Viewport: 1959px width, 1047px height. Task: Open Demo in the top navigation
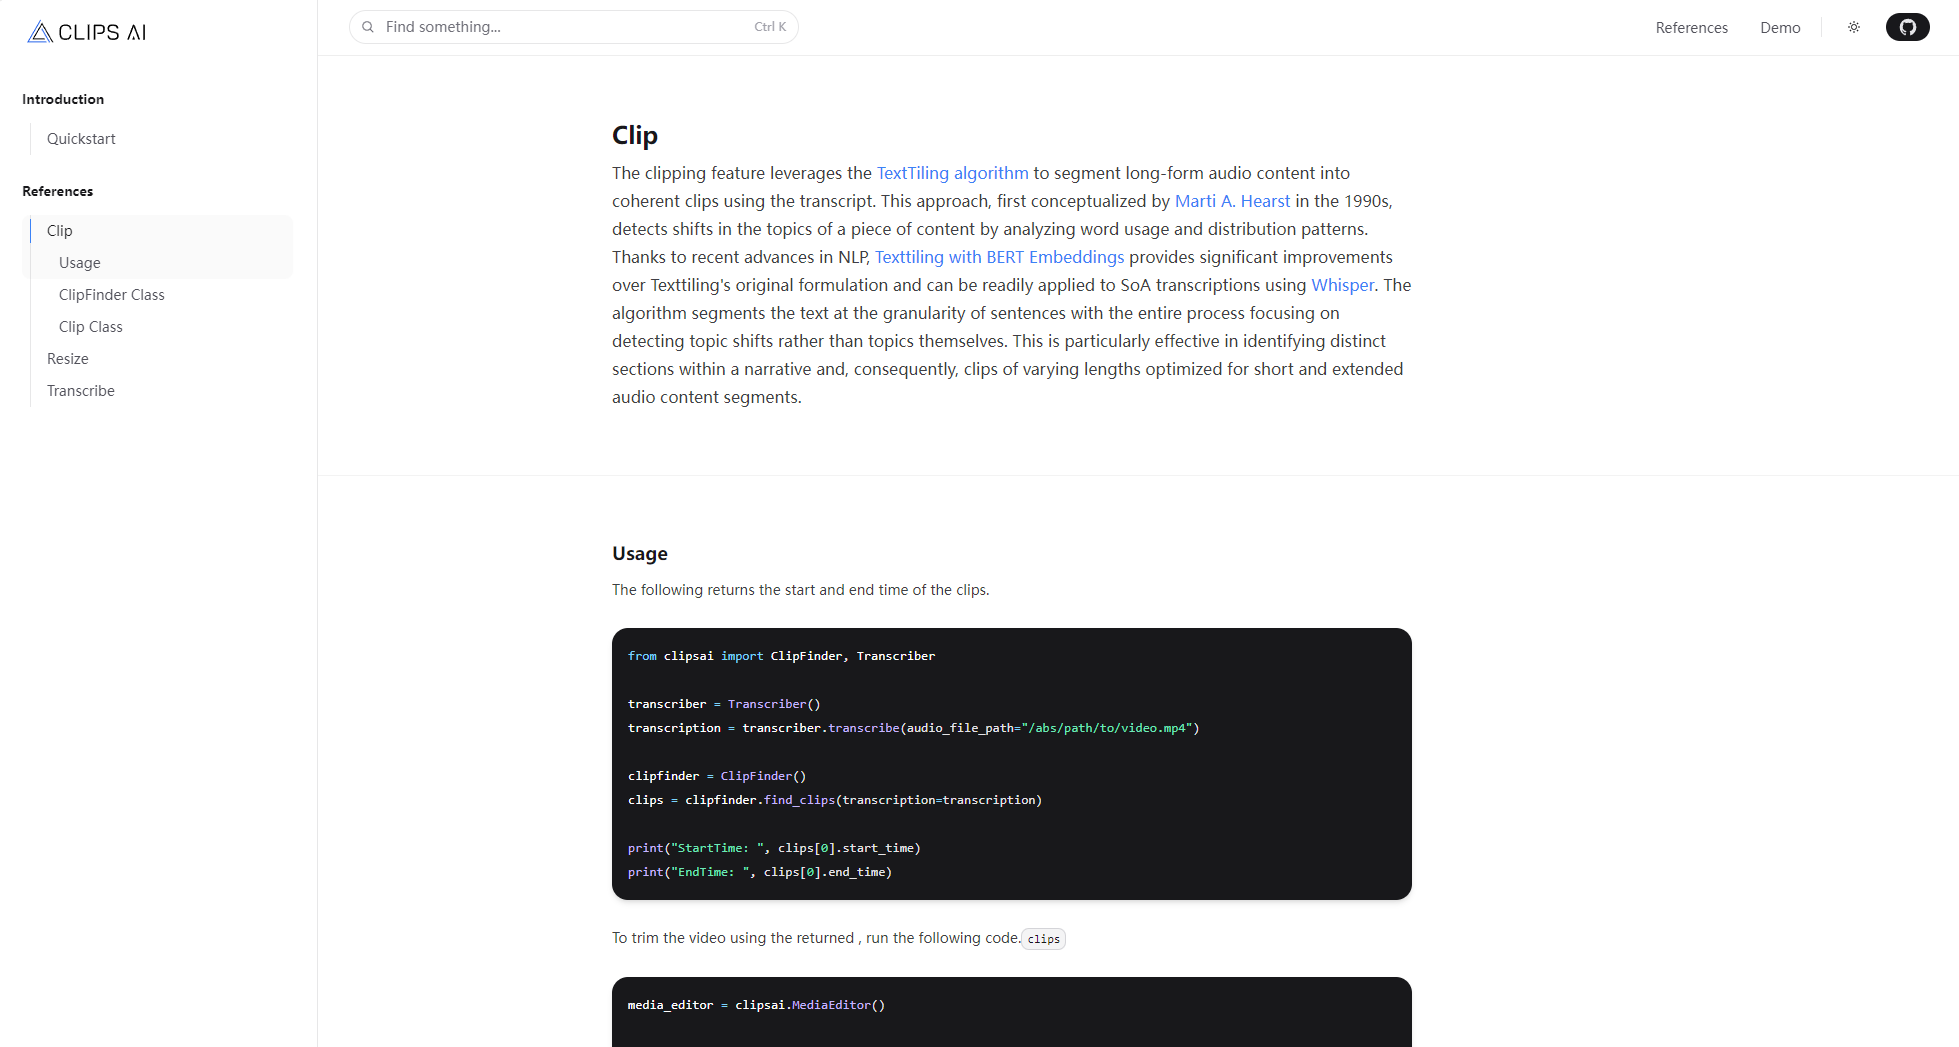pyautogui.click(x=1780, y=28)
